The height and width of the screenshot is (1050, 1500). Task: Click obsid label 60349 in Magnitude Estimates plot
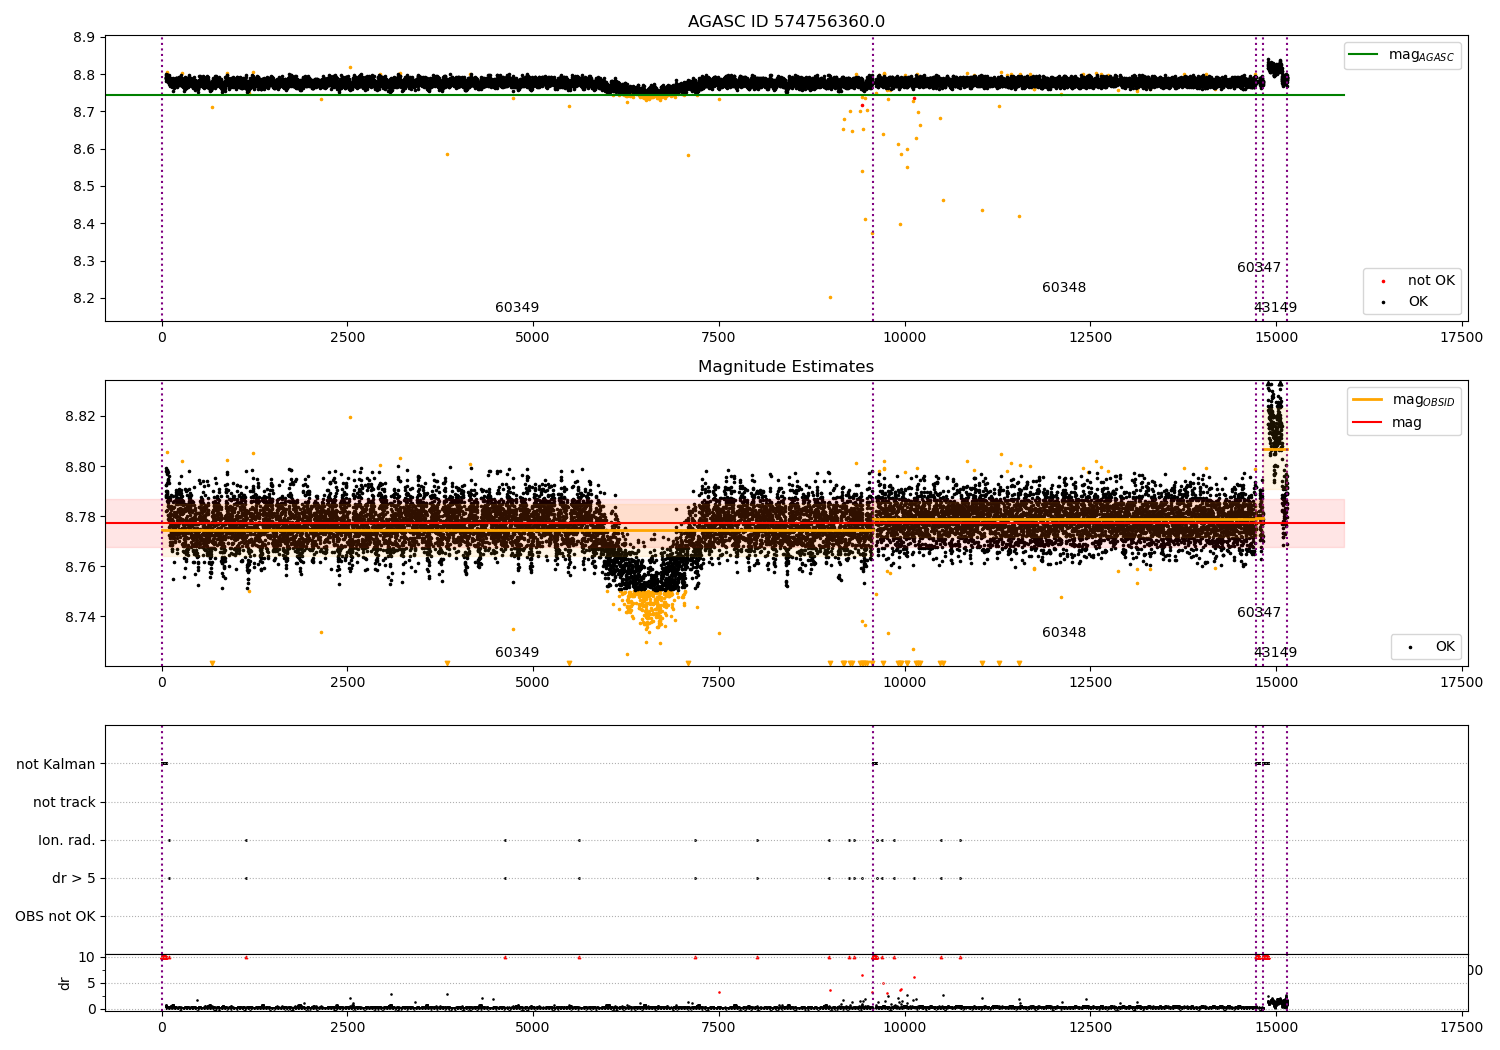point(517,652)
